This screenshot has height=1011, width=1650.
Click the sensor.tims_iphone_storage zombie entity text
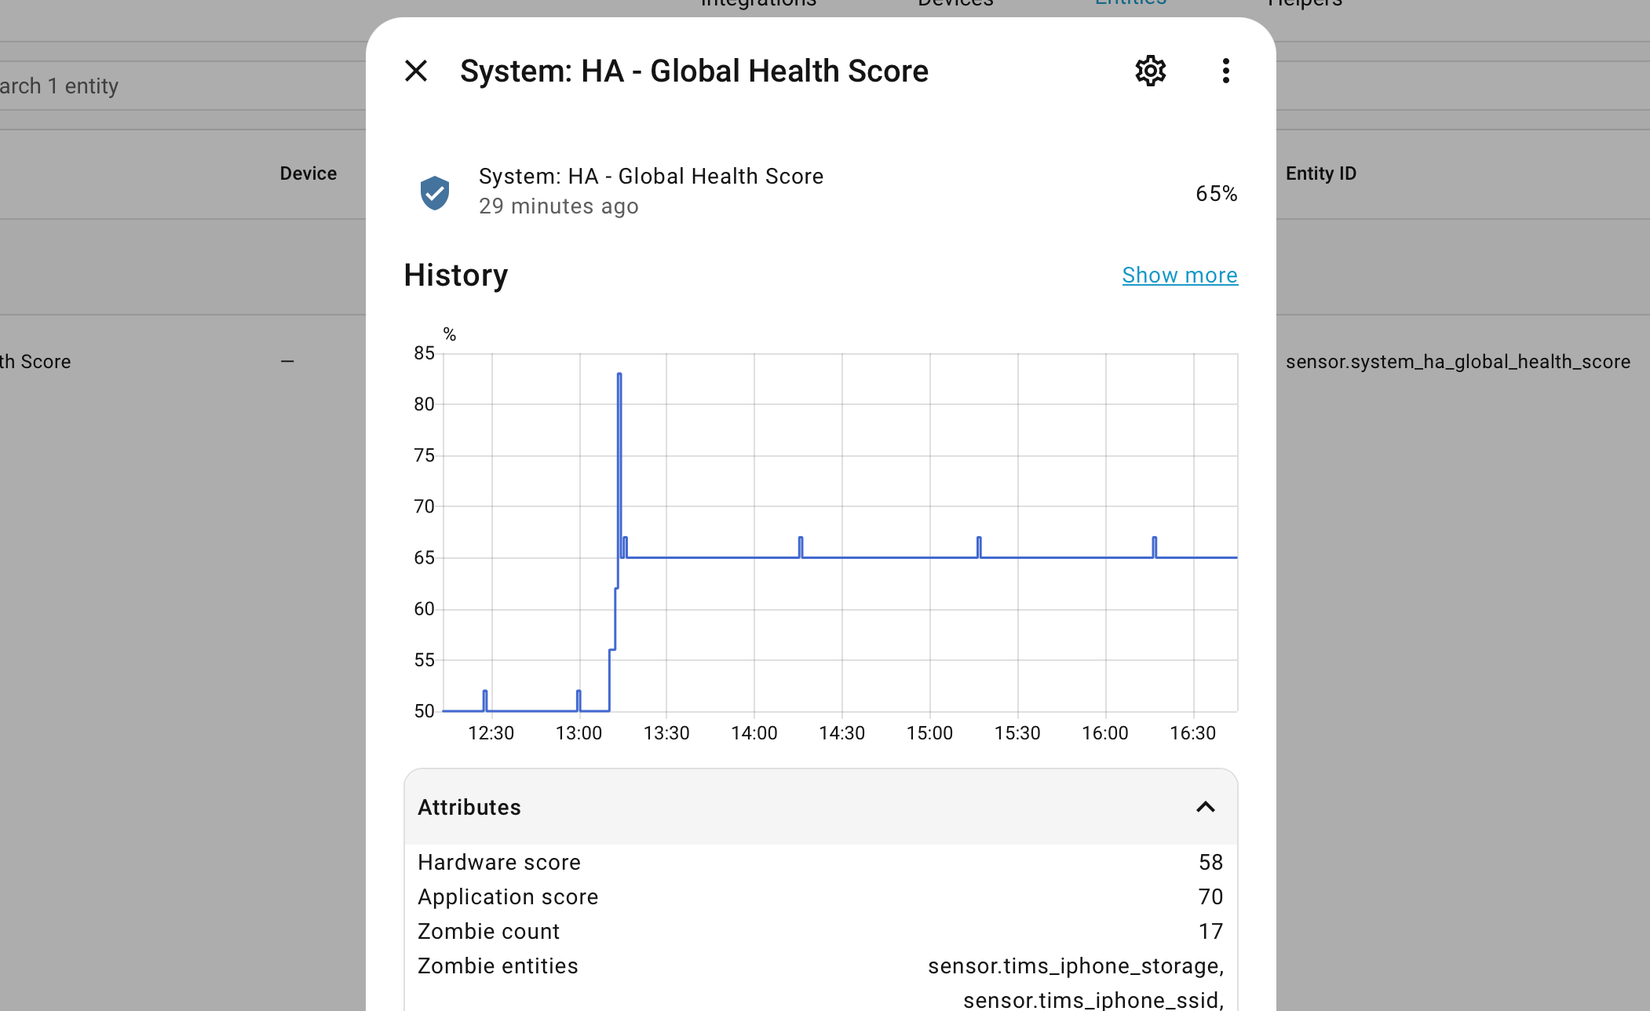point(1074,966)
